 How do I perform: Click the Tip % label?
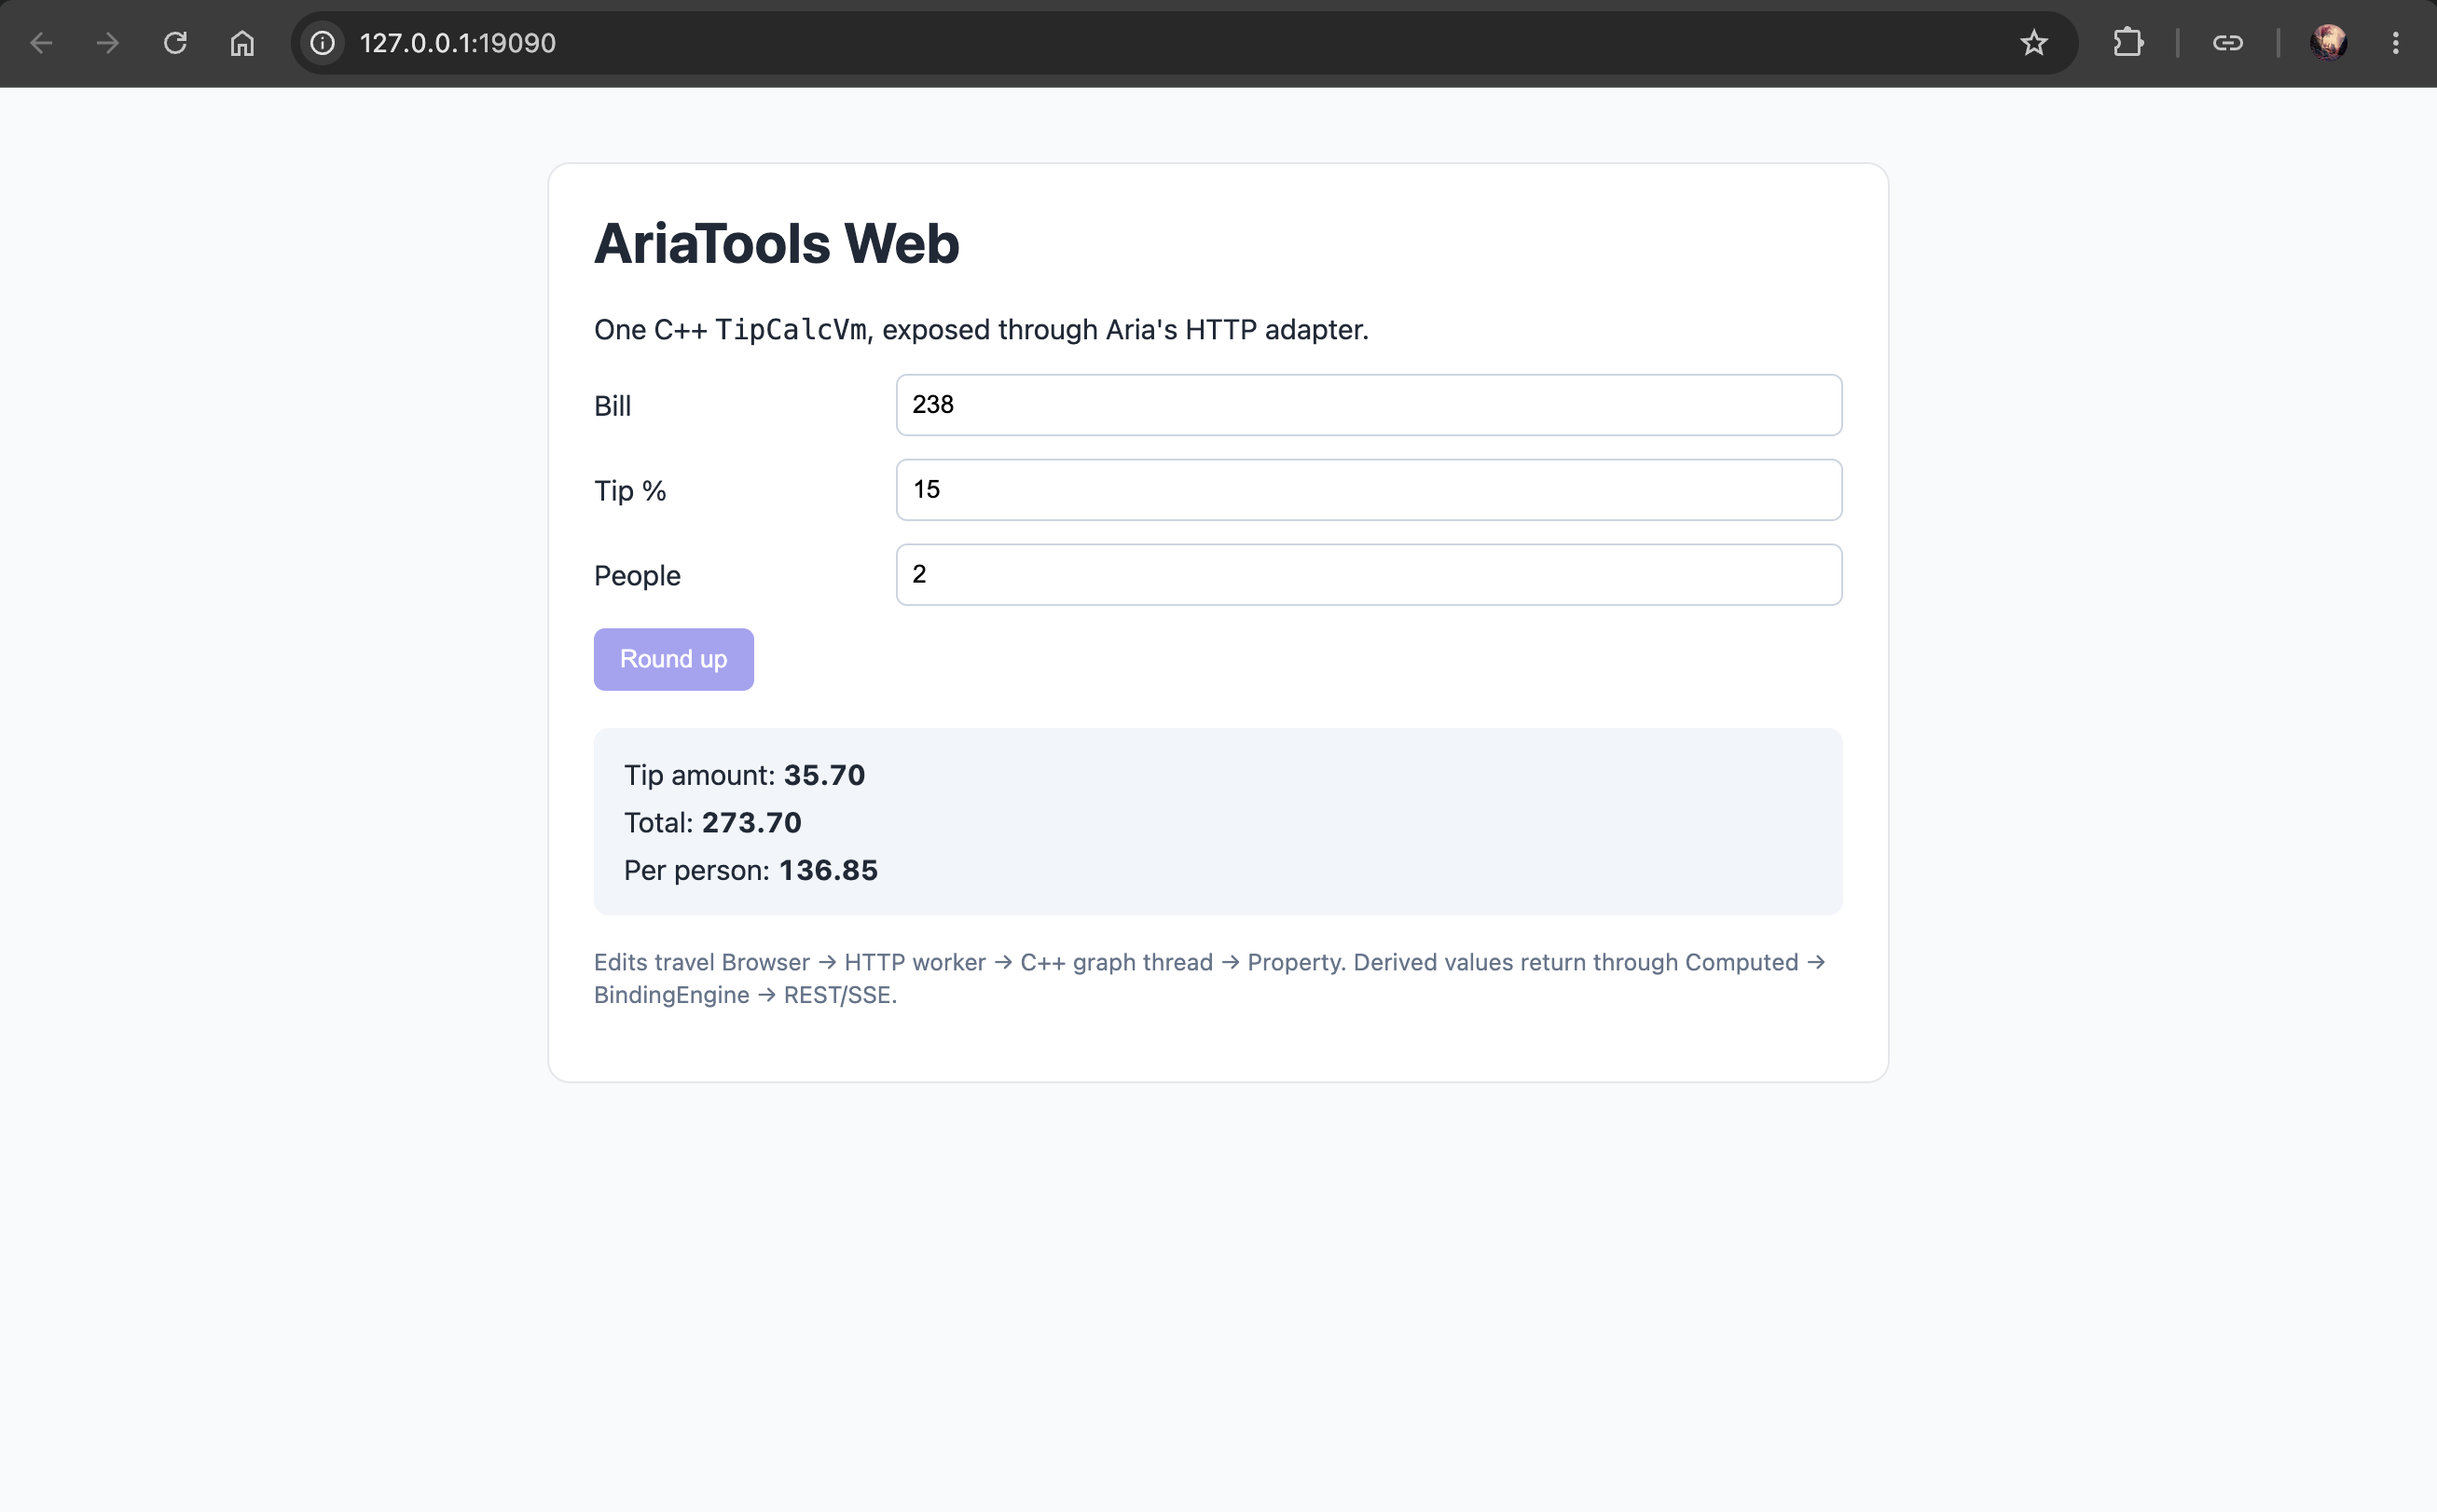tap(629, 491)
